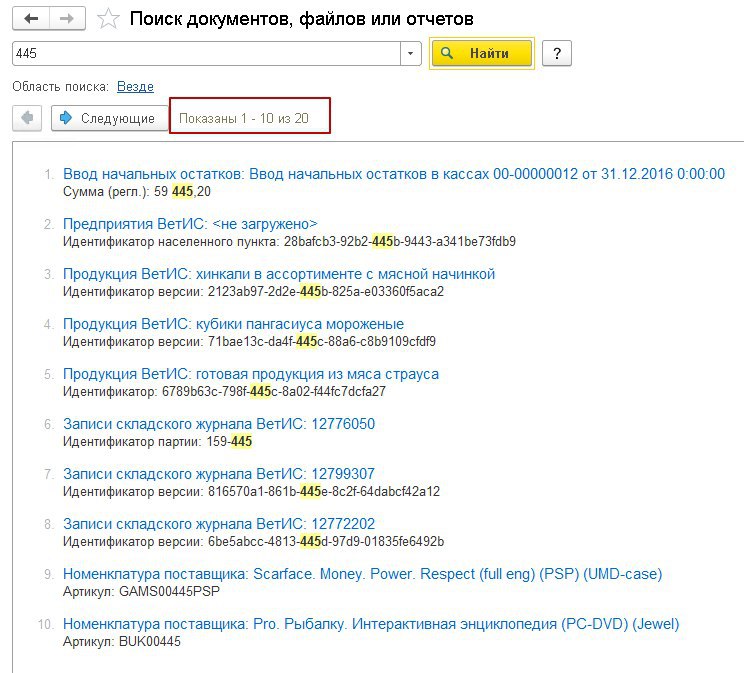Click the previous results arrow button

[27, 118]
